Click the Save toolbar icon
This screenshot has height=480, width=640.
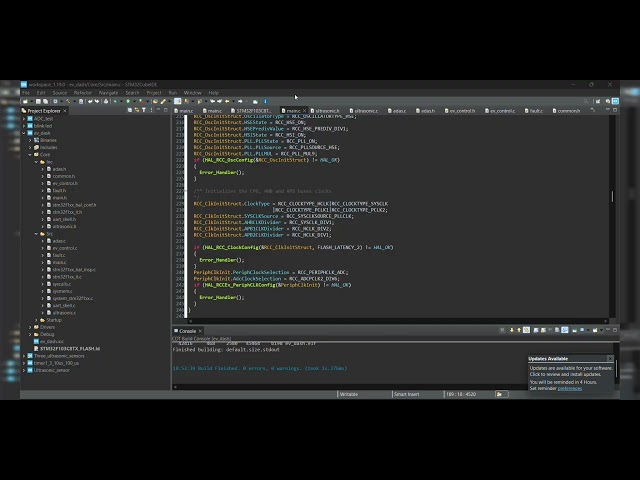[x=38, y=101]
